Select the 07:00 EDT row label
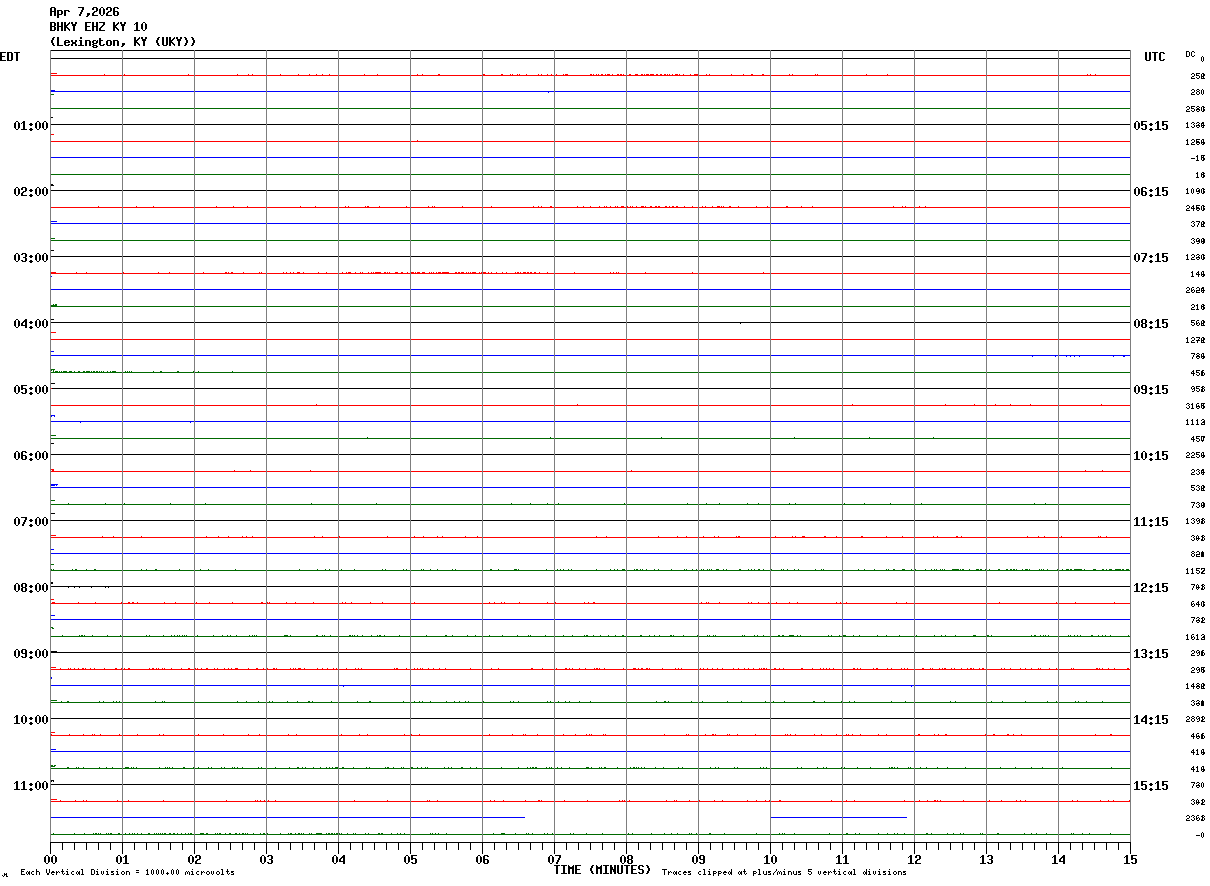The height and width of the screenshot is (886, 1210). (x=31, y=522)
